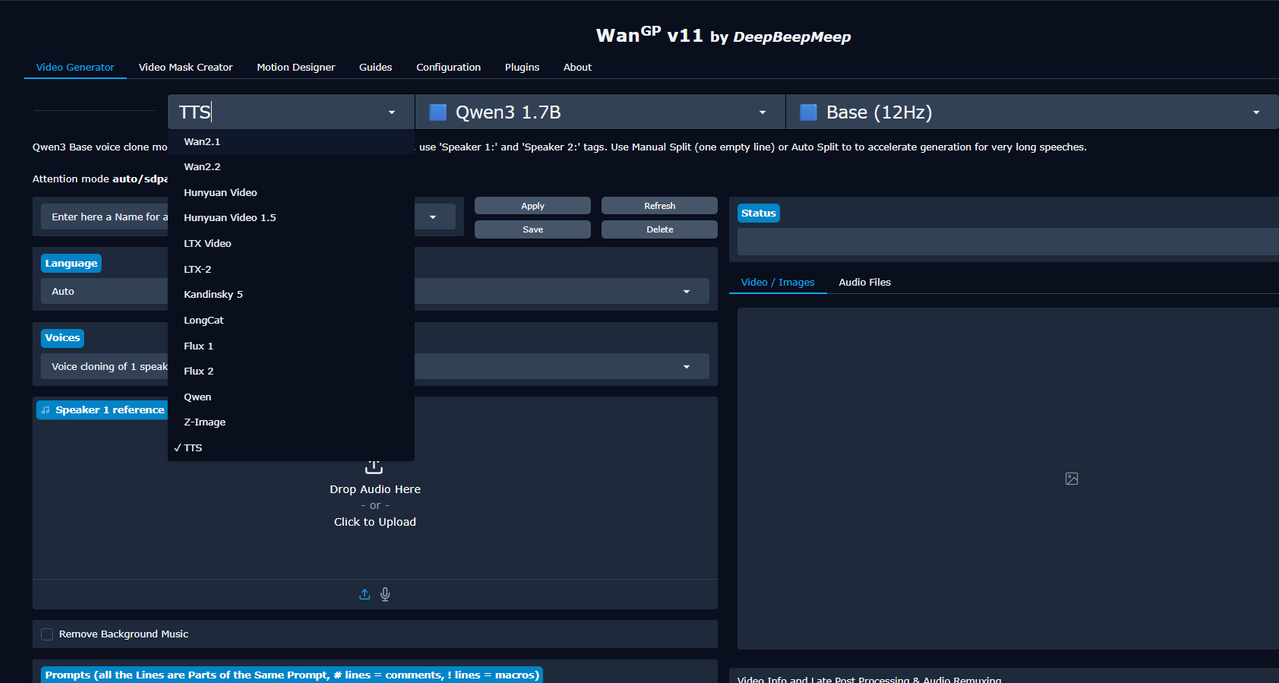Open the Base (12Hz) variant dropdown

click(1033, 112)
